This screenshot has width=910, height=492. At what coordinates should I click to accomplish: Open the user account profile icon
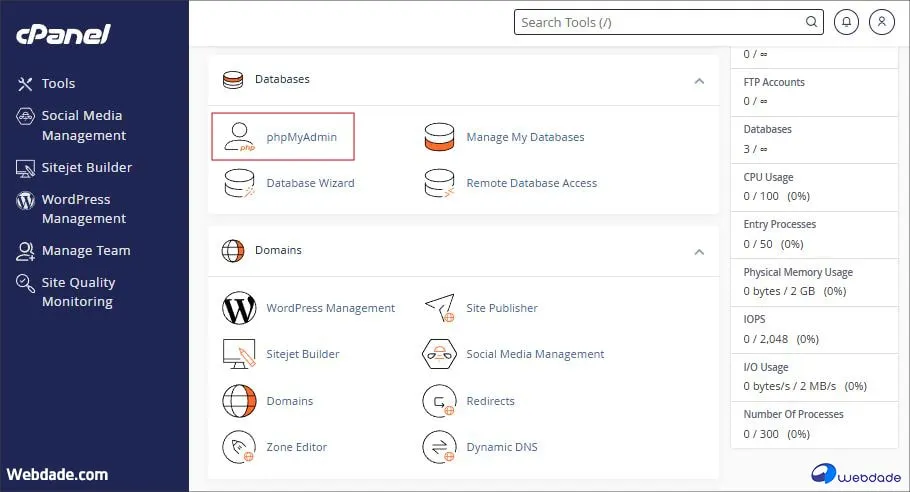(882, 22)
